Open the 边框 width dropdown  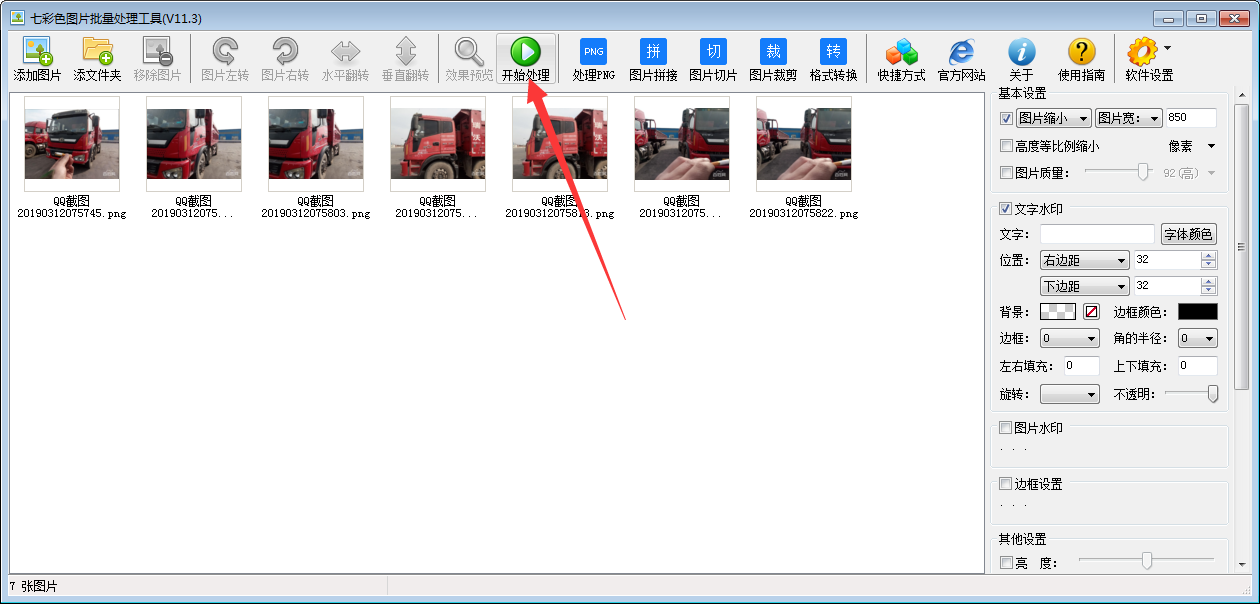click(1070, 338)
